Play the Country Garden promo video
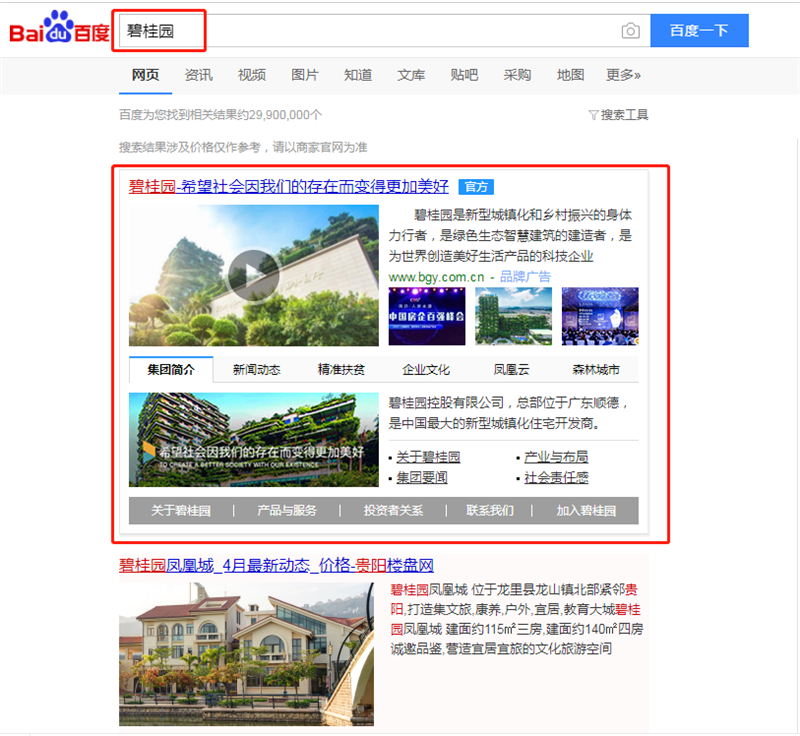Screen dimensions: 800x736 (x=253, y=275)
